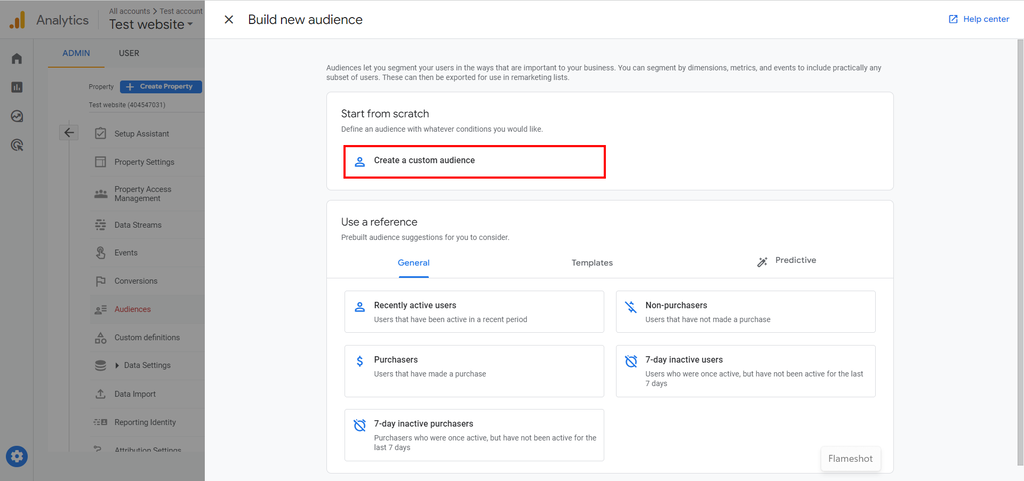Choose the Recently active users suggestion

[474, 312]
